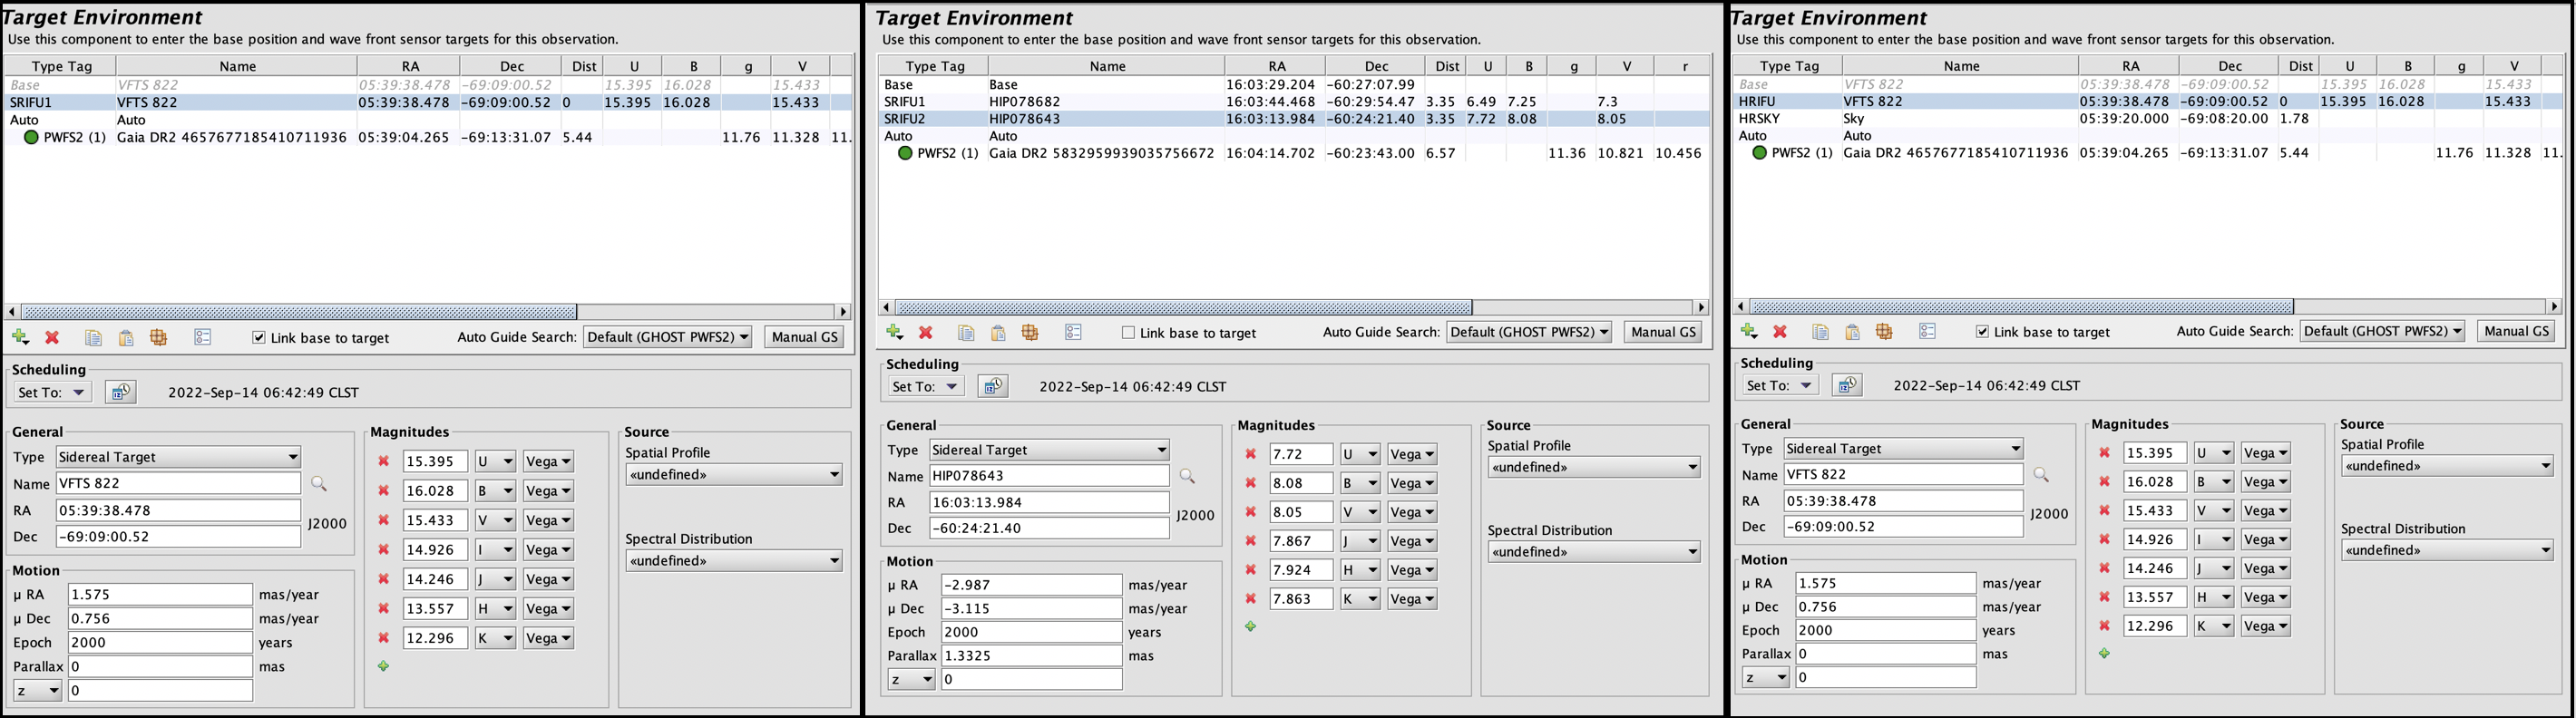Select PWFS2 (1) Gaia DR2 583 row in middle panel
Screen dimensions: 2576x718
click(x=1293, y=153)
